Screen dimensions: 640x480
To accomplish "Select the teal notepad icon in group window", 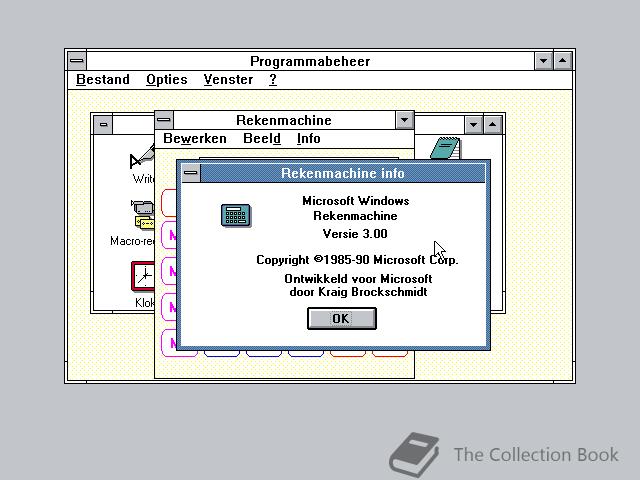I will pyautogui.click(x=446, y=148).
